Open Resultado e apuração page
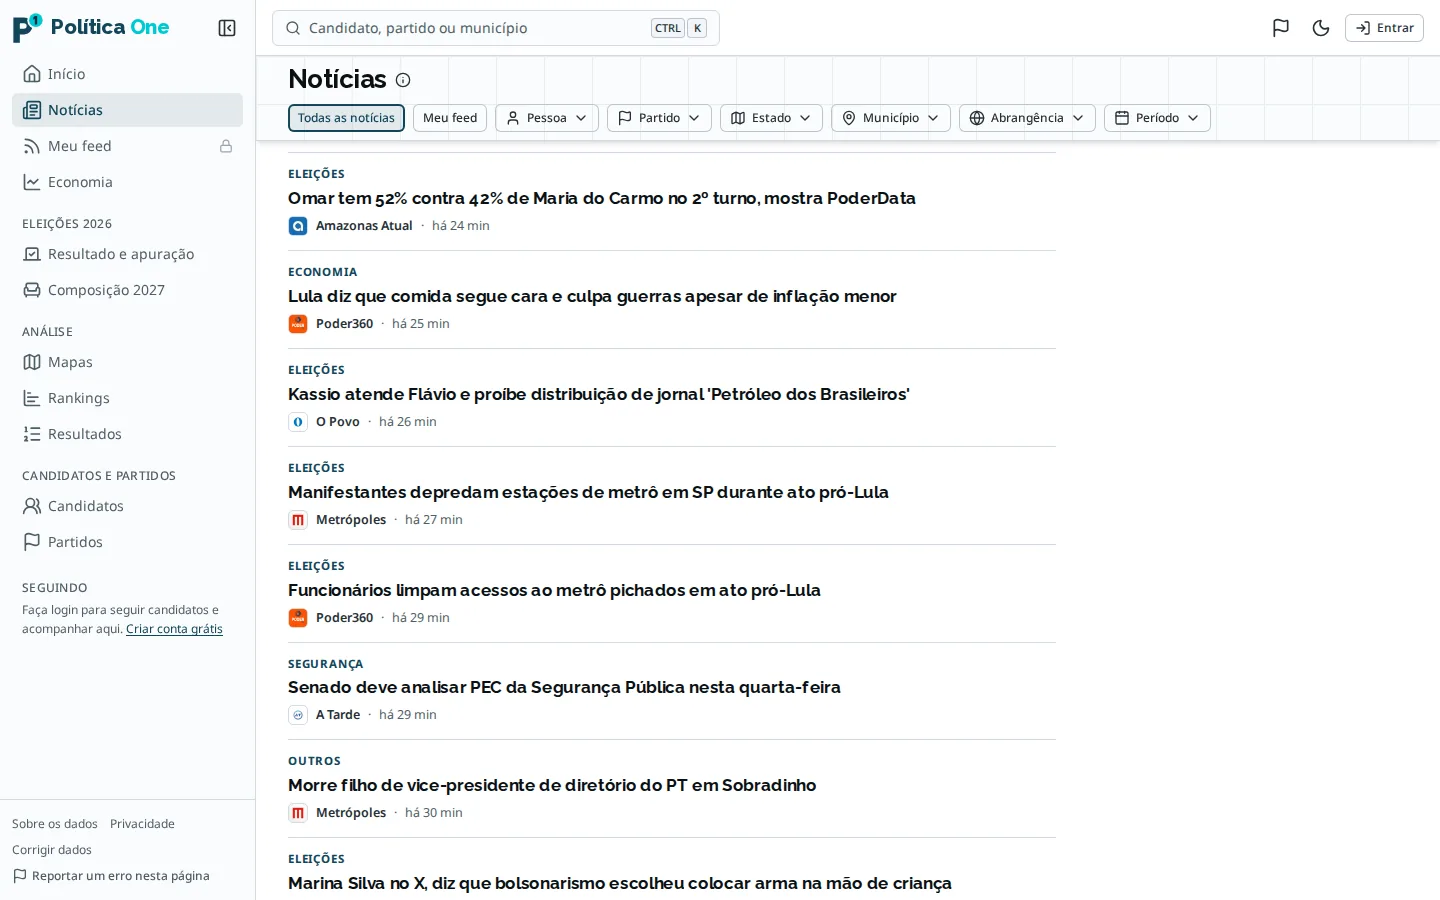The image size is (1440, 900). (127, 254)
